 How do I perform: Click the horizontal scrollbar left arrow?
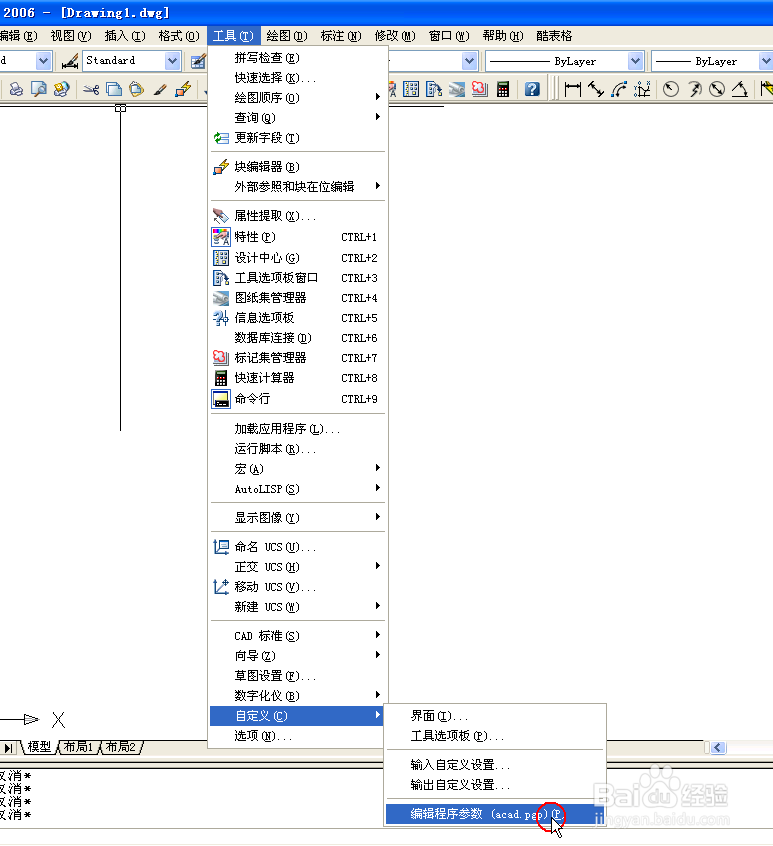718,747
